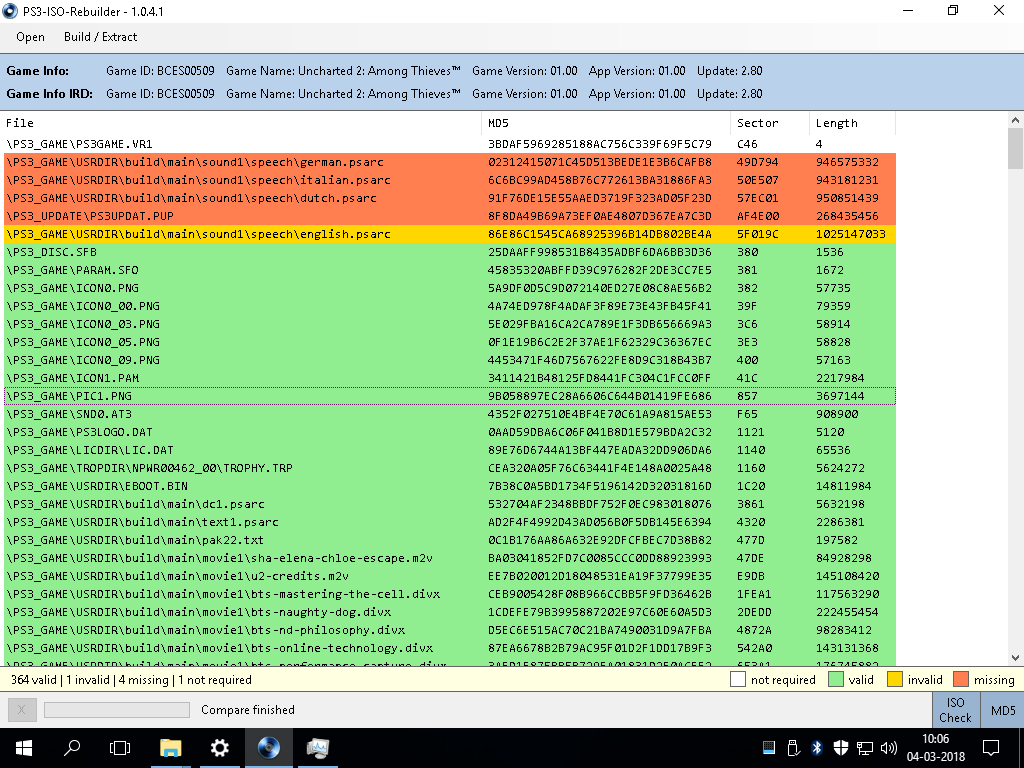Select the missing german.psarc row
Screen dimensions: 1024x768
tap(449, 162)
